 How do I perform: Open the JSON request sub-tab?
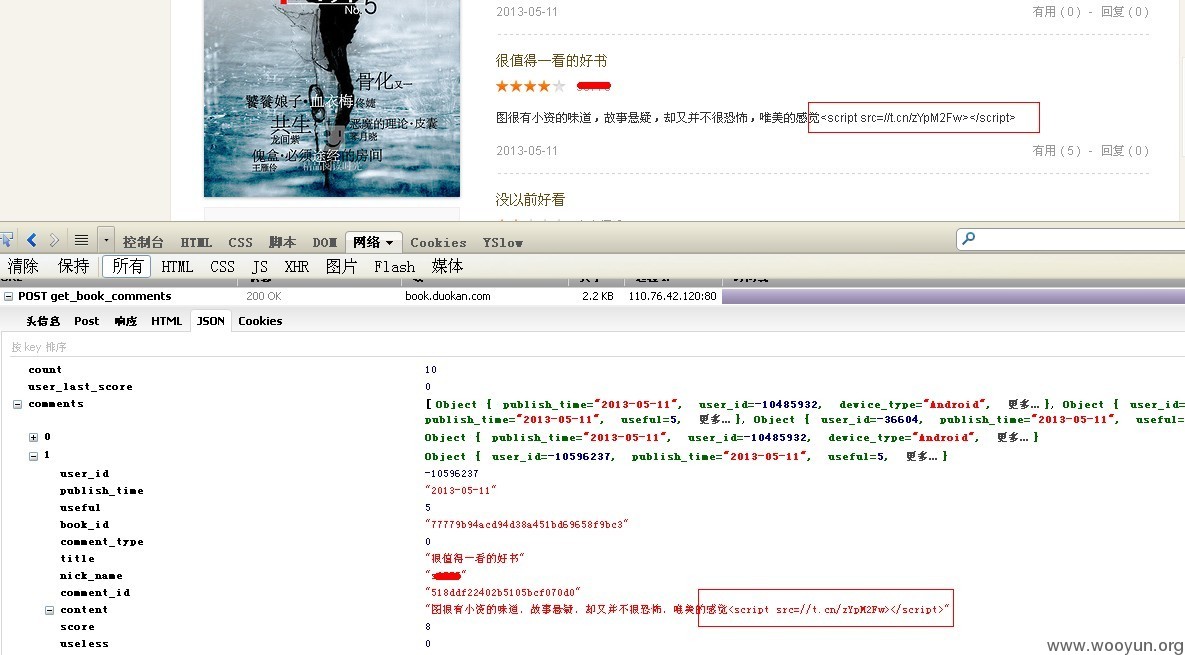211,321
